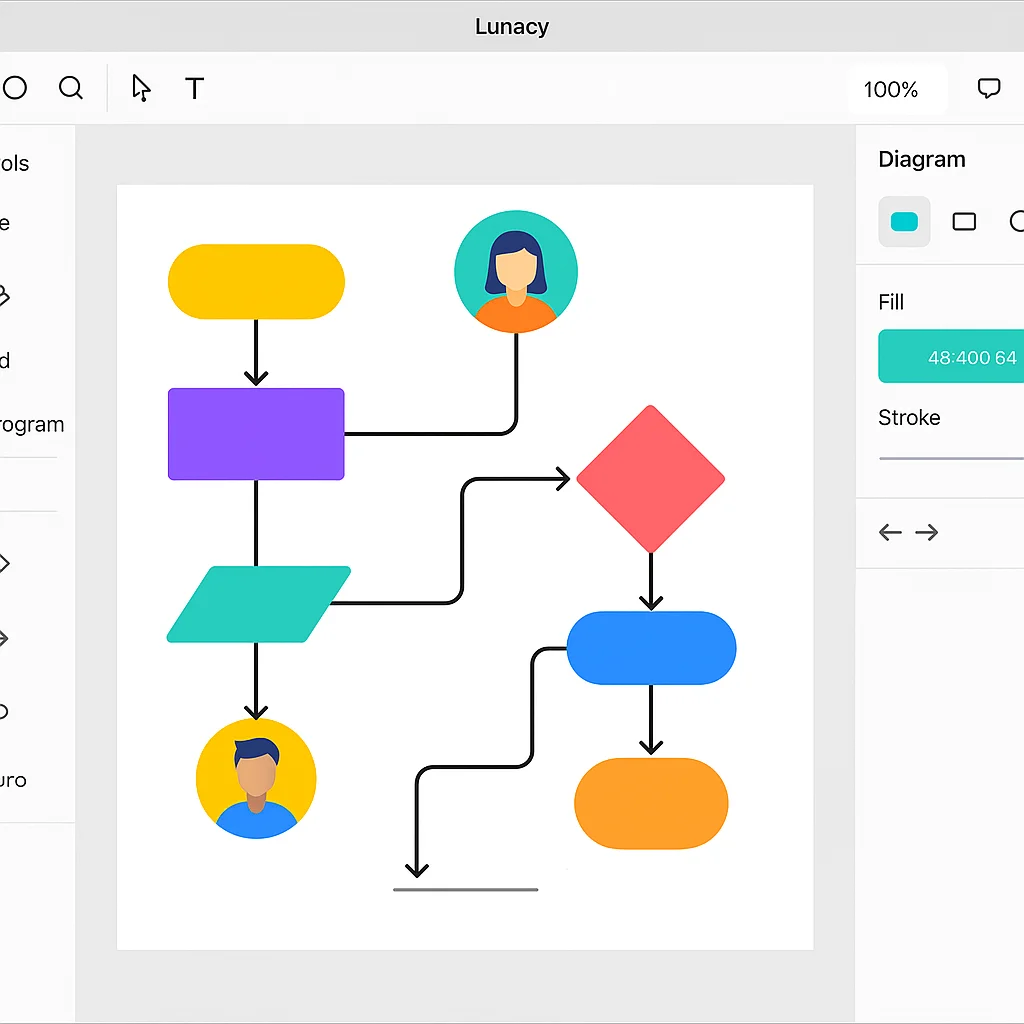
Task: Select the Diagram entry in the left sidebar
Action: point(32,424)
